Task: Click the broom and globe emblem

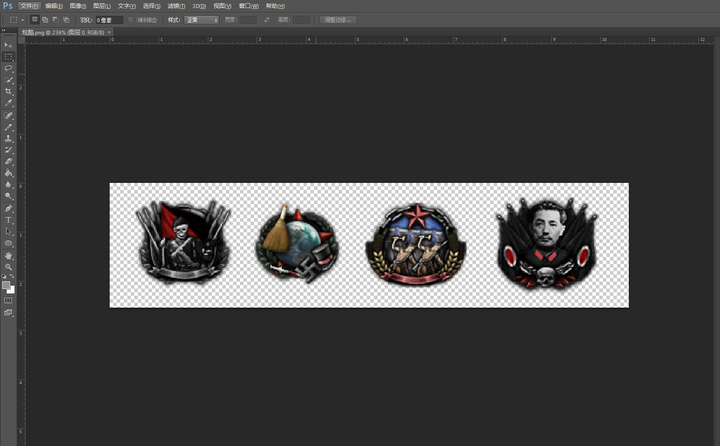Action: pos(297,243)
